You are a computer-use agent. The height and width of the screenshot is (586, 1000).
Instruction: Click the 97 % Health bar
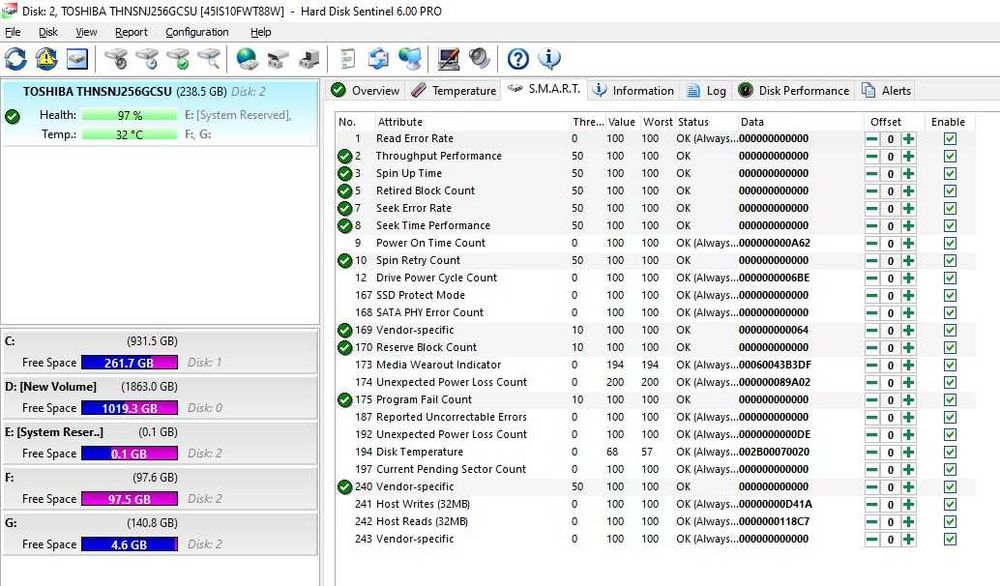click(129, 115)
